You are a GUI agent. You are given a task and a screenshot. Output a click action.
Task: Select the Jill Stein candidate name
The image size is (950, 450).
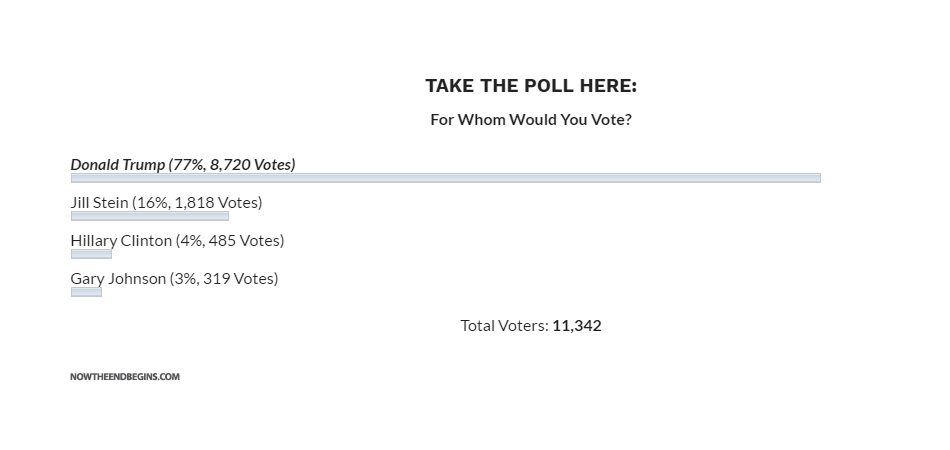(x=99, y=203)
